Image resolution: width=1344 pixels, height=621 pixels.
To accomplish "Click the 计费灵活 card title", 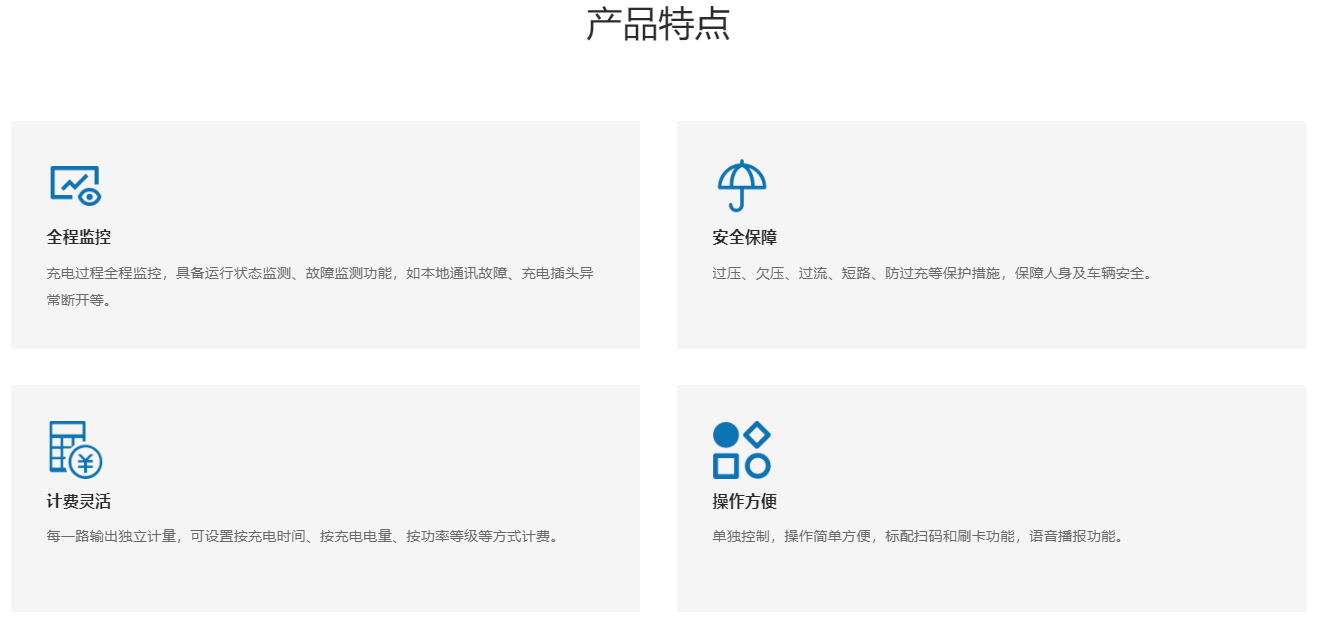I will pos(79,502).
